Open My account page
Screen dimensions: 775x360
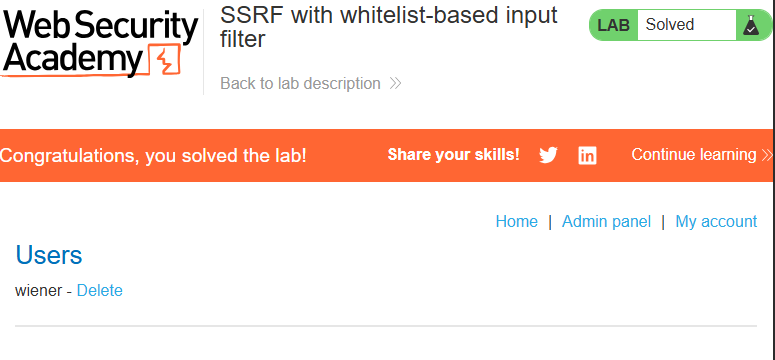pos(716,221)
